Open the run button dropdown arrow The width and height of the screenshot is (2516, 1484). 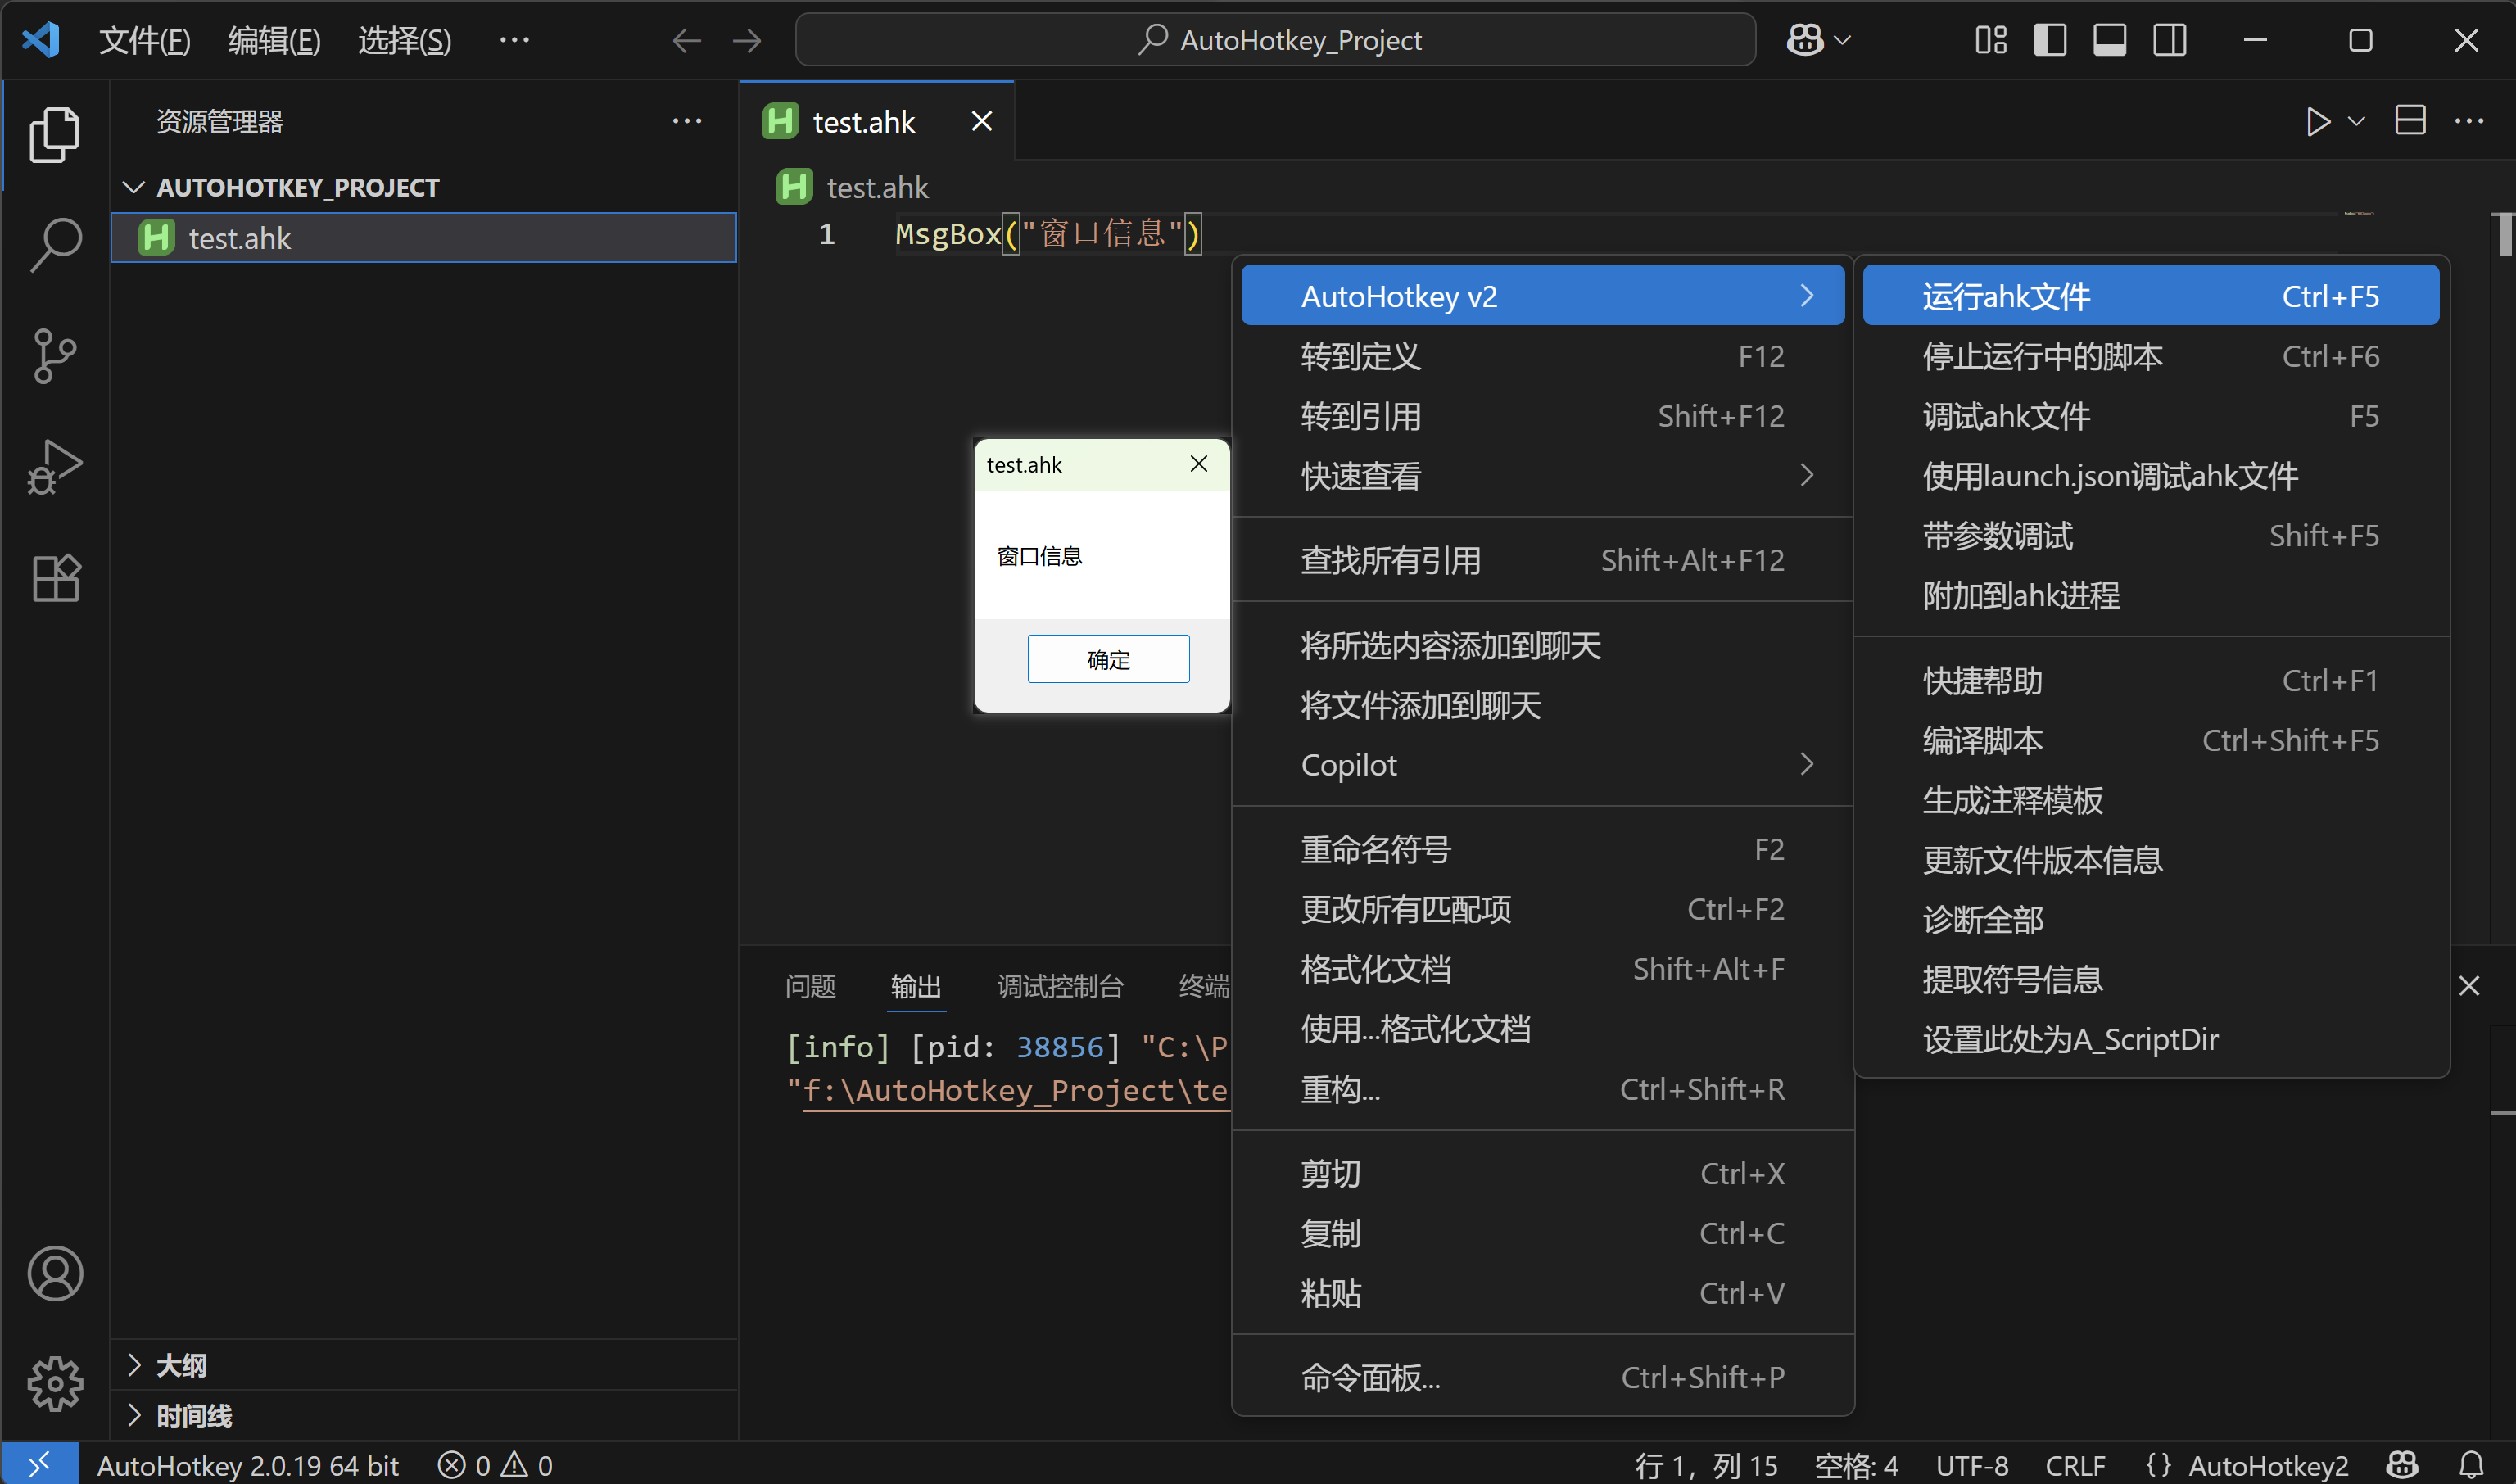(2357, 122)
